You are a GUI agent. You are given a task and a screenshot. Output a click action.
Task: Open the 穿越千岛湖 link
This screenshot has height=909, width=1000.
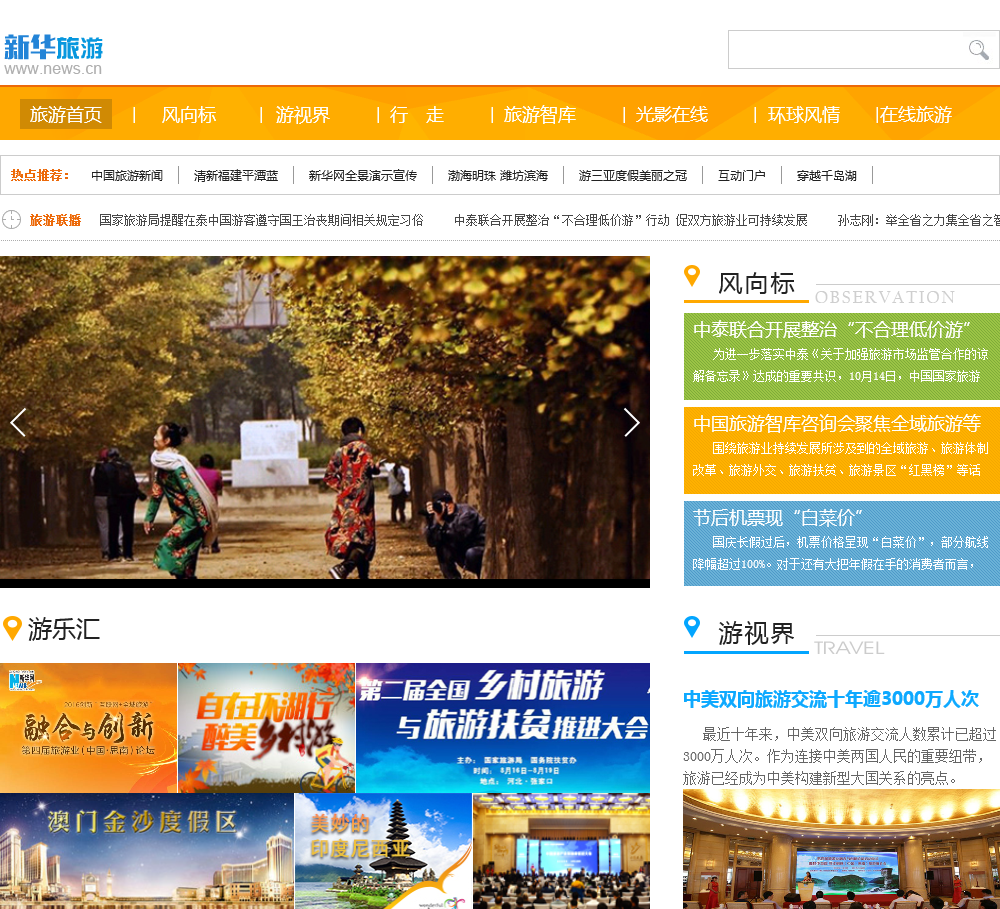pyautogui.click(x=827, y=175)
